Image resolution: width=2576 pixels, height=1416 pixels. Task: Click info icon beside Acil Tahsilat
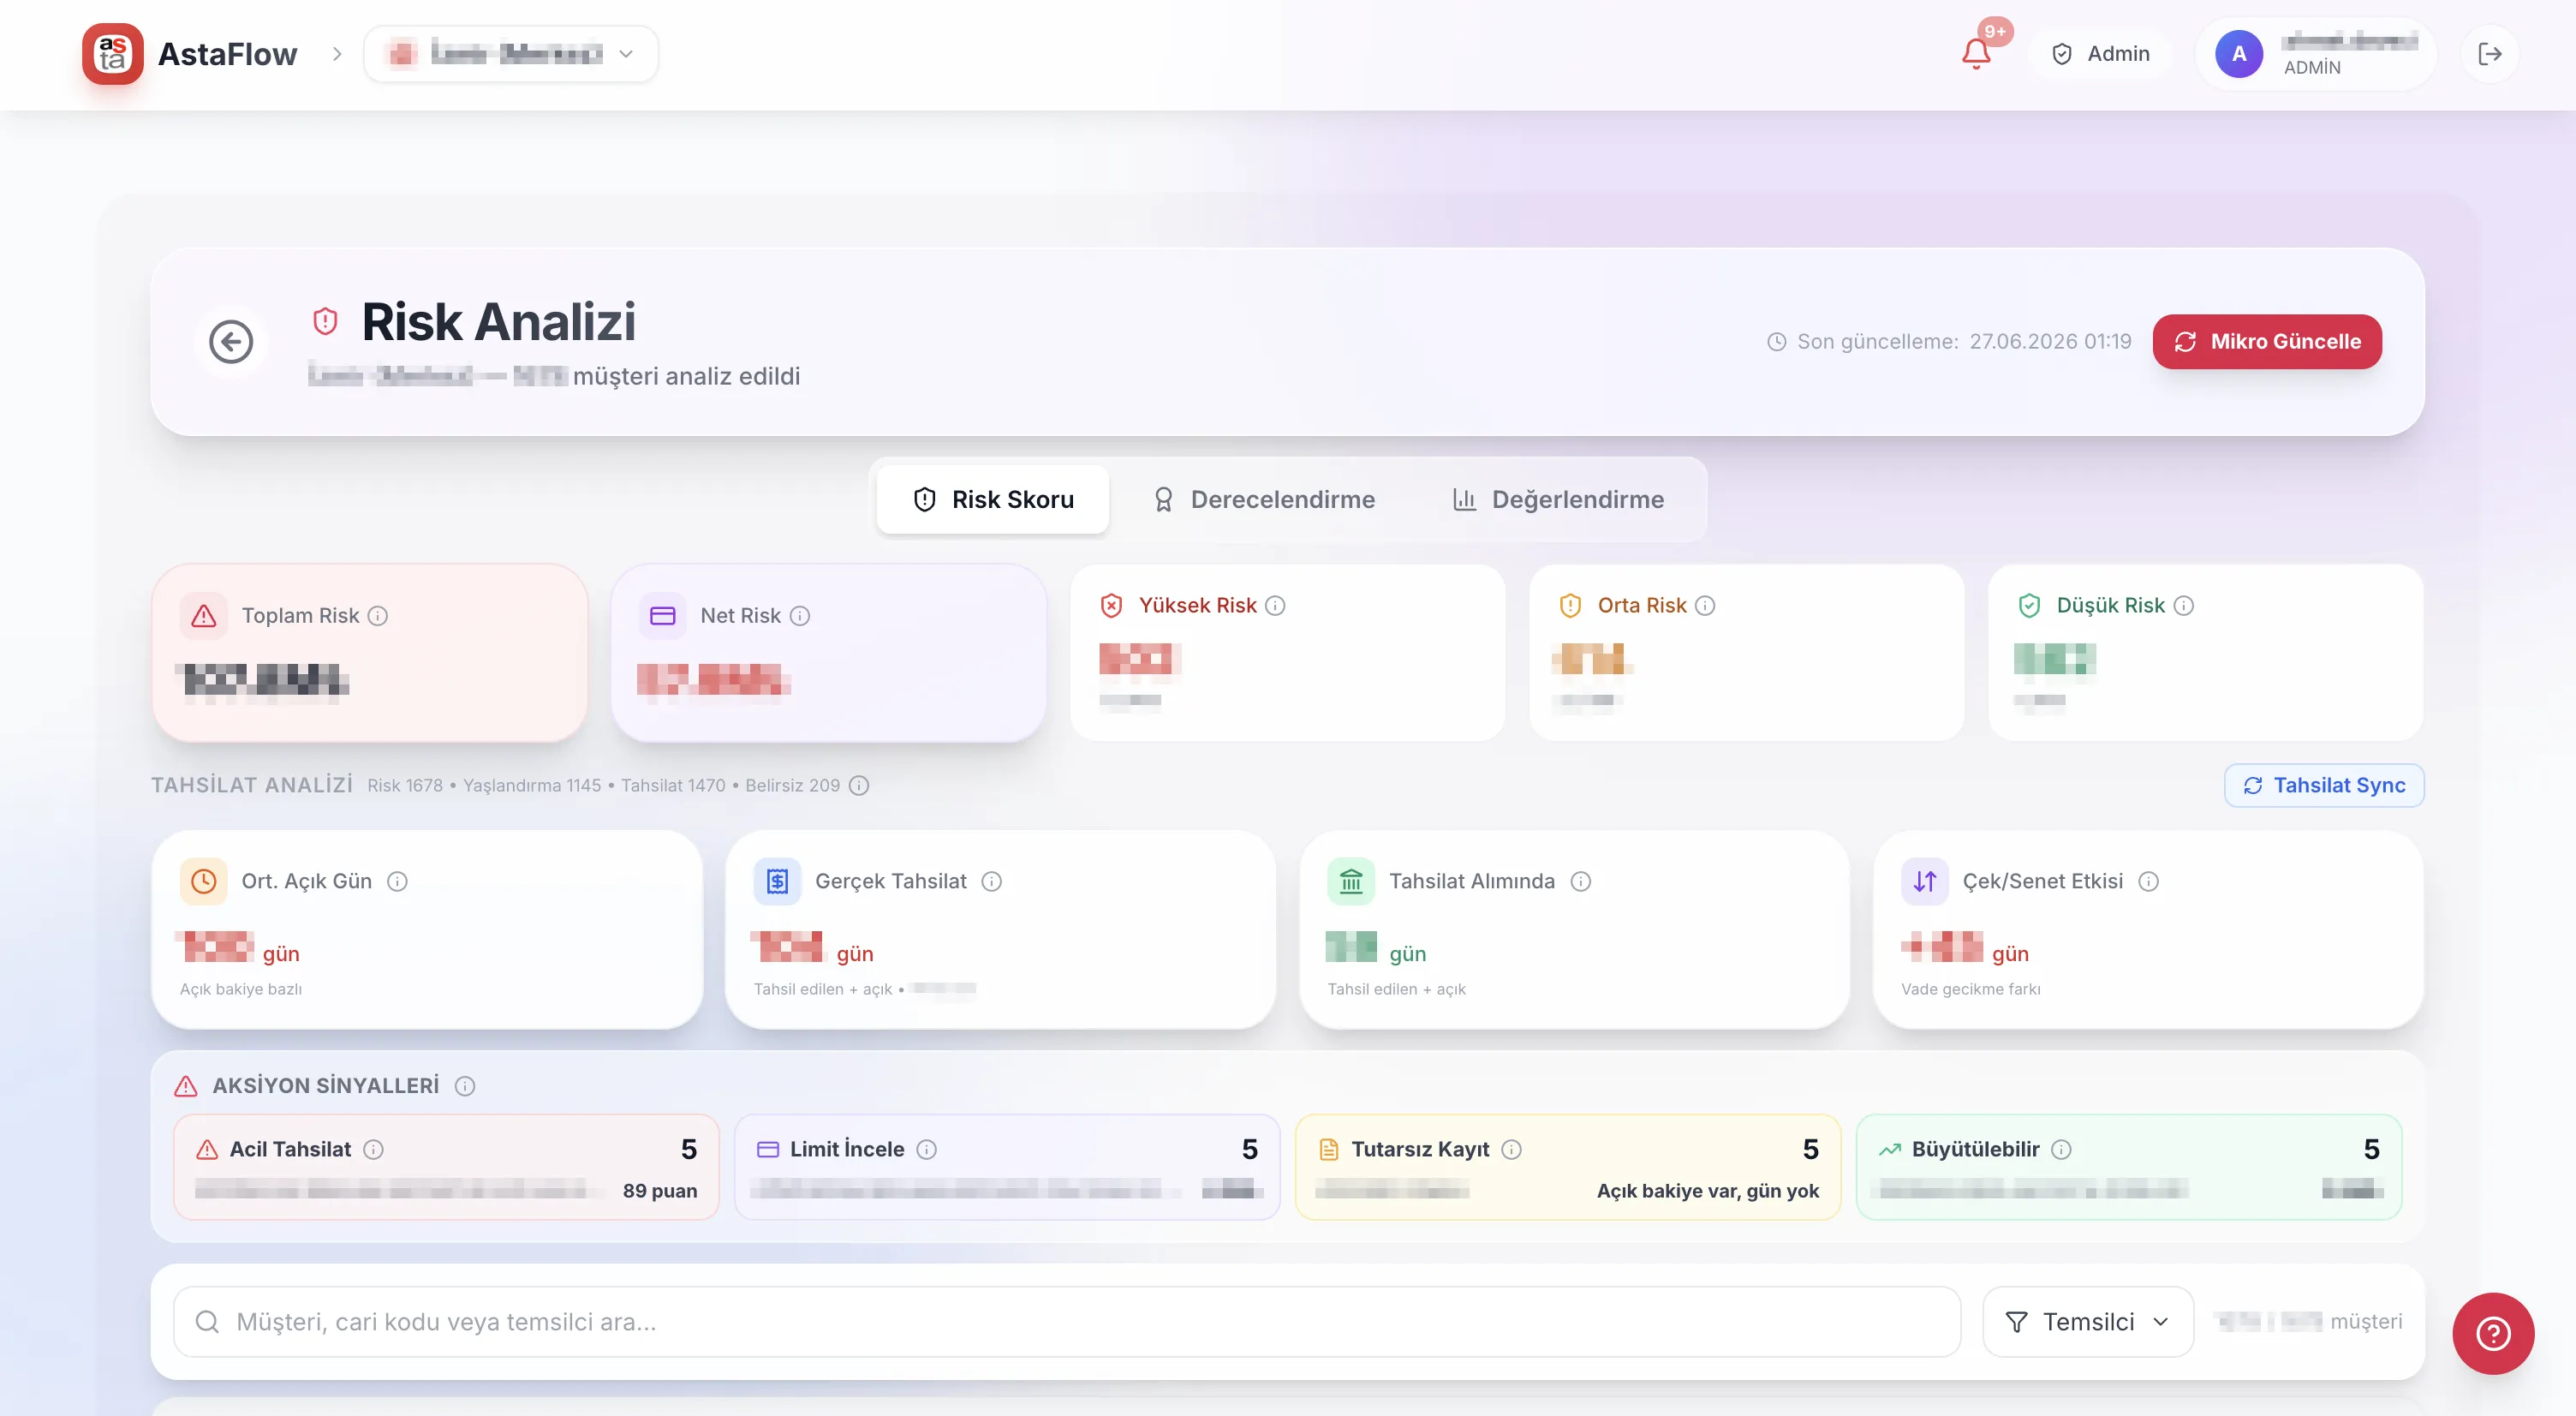coord(373,1150)
